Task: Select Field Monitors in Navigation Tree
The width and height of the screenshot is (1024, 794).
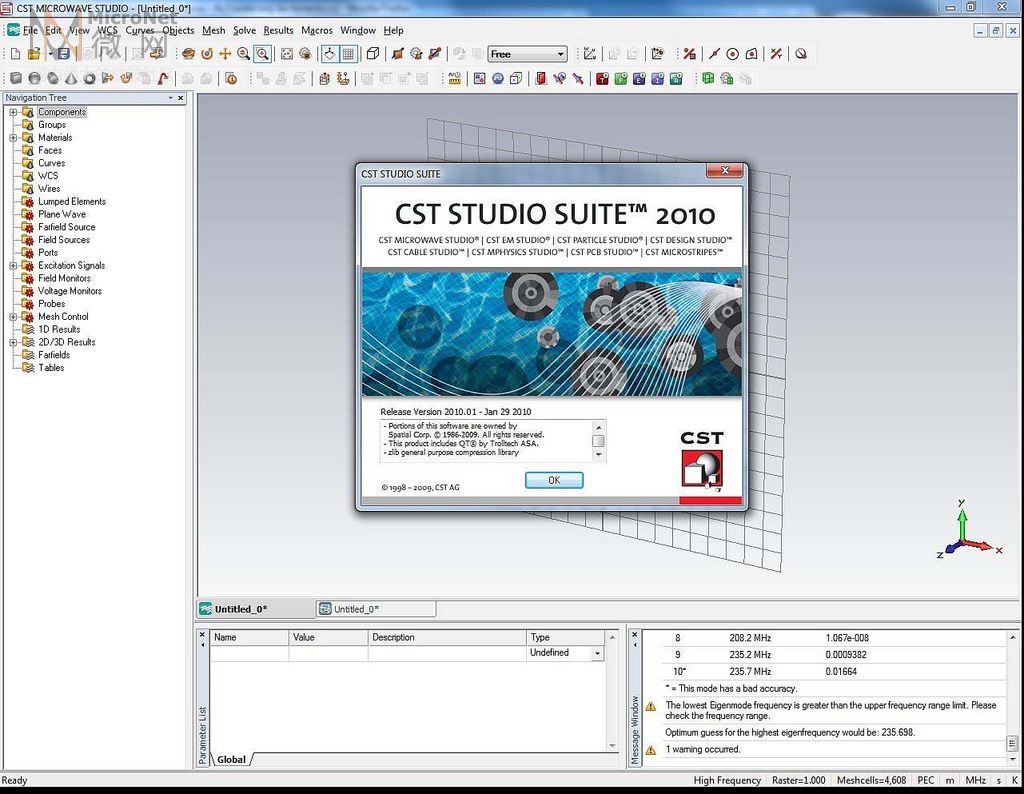Action: click(64, 278)
